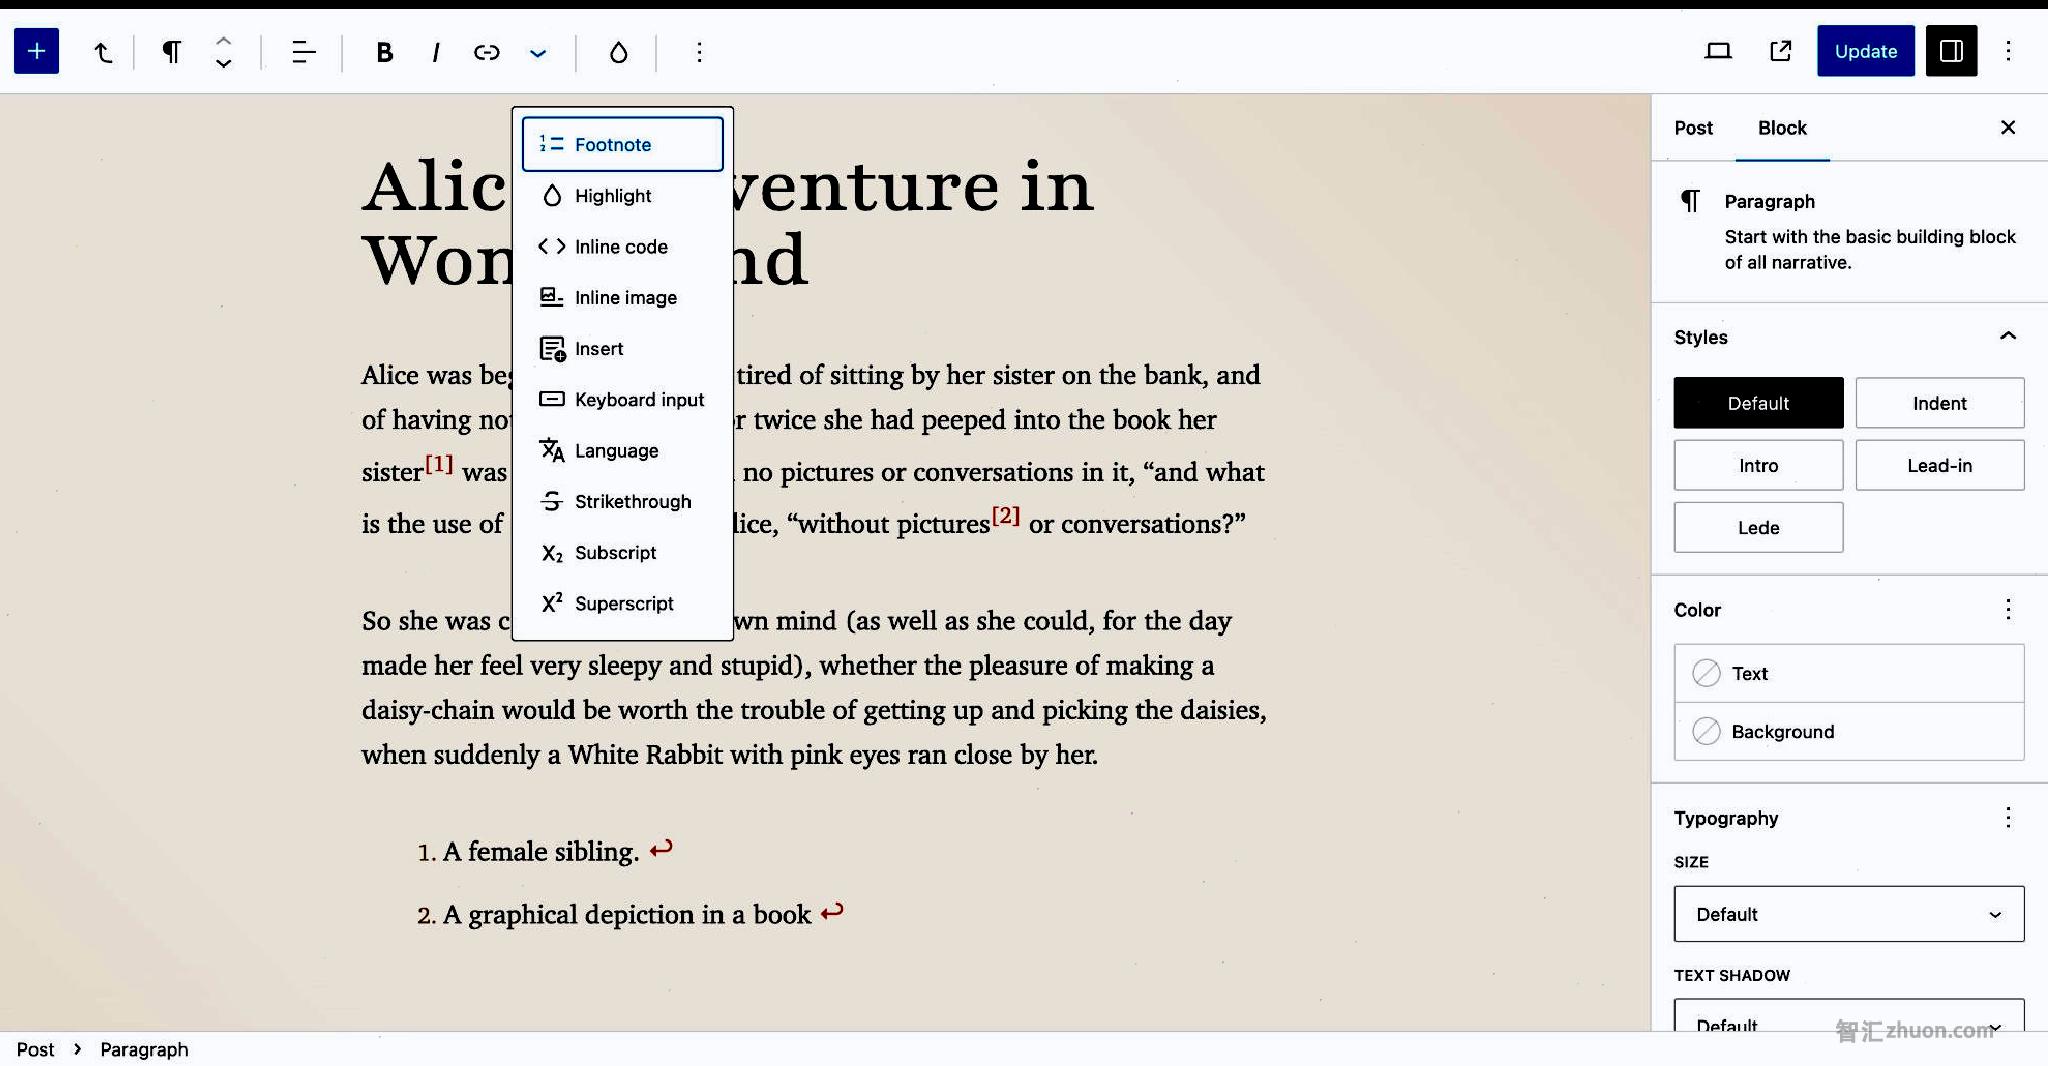Apply Subscript from the menu

[622, 553]
